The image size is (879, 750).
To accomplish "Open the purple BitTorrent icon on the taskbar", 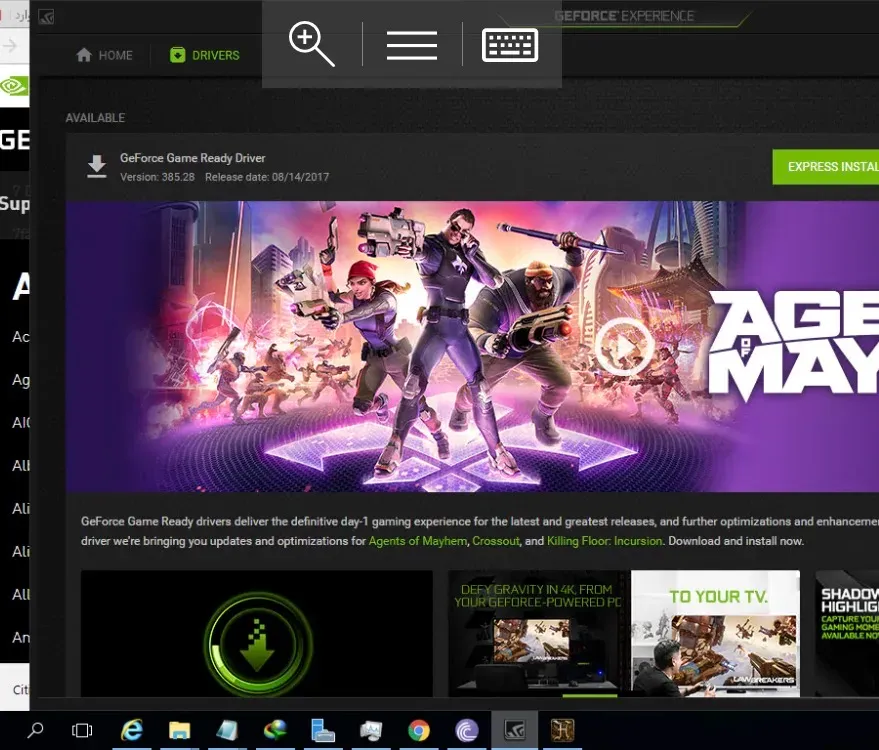I will coord(466,730).
